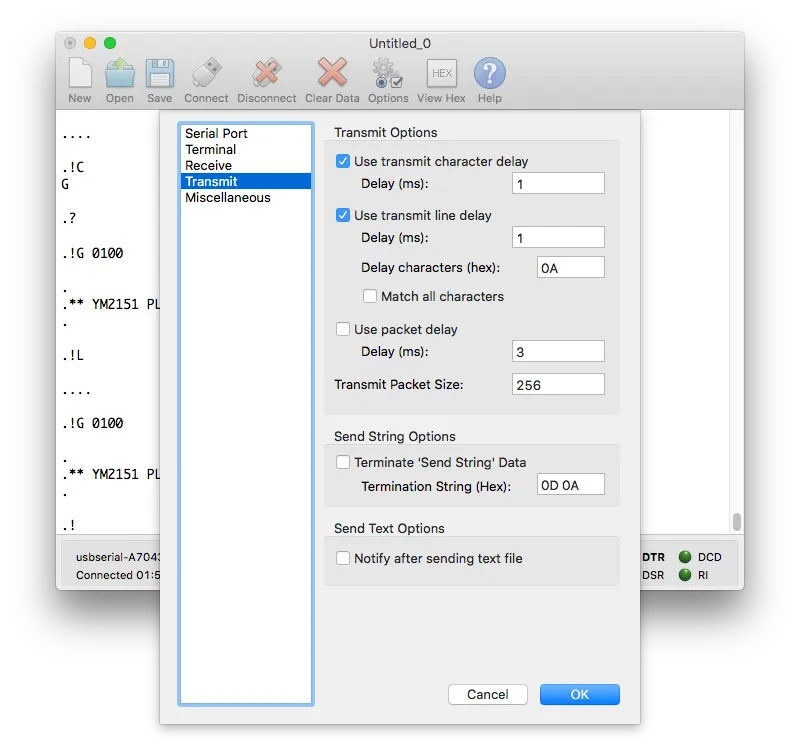This screenshot has height=745, width=800.
Task: Open Help question mark icon
Action: click(489, 73)
